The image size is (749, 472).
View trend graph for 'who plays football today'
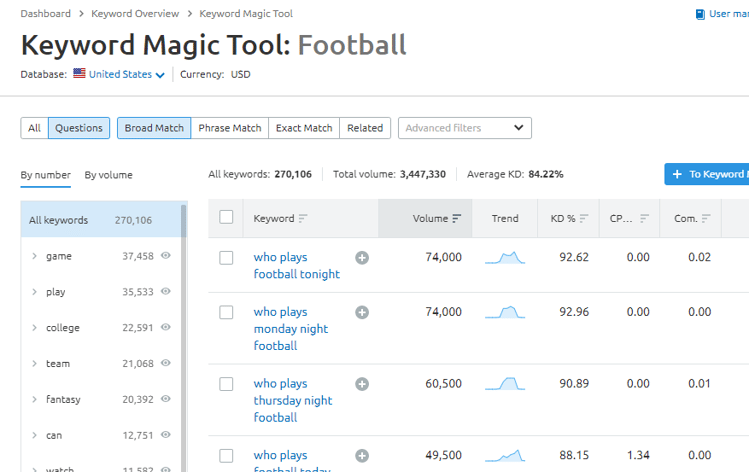(x=505, y=456)
